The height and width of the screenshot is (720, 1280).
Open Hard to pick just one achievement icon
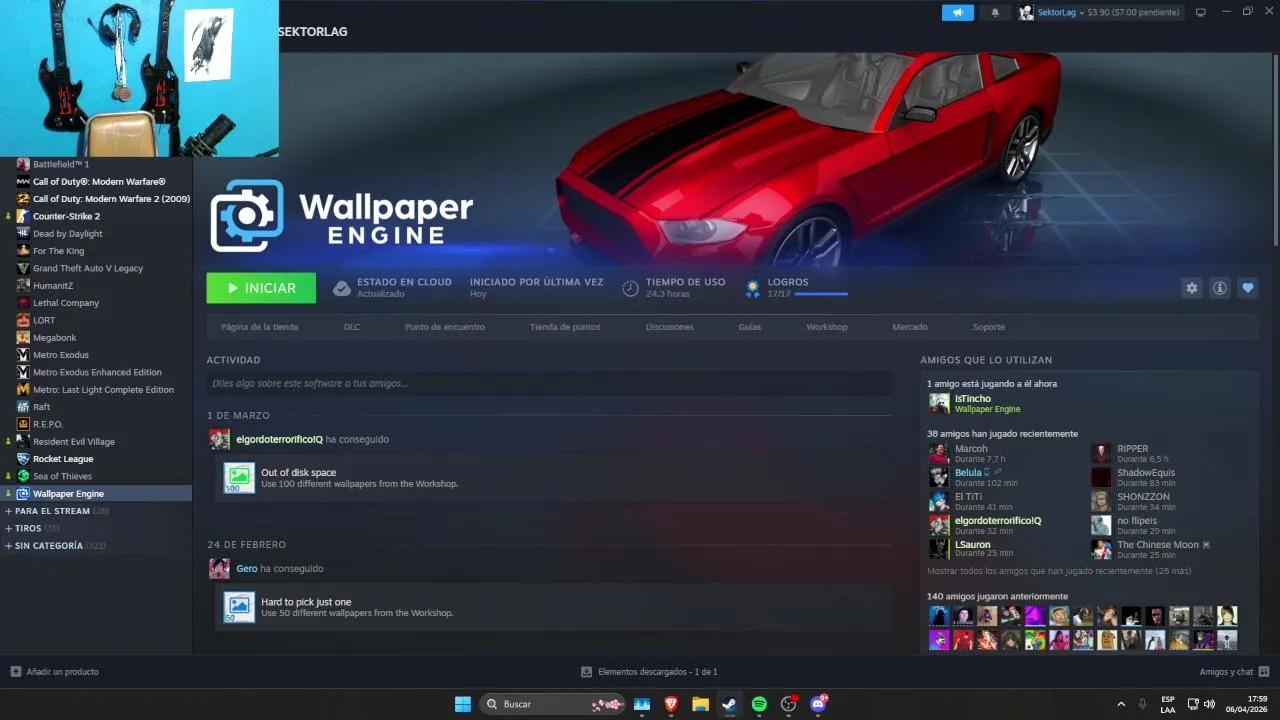pyautogui.click(x=239, y=607)
